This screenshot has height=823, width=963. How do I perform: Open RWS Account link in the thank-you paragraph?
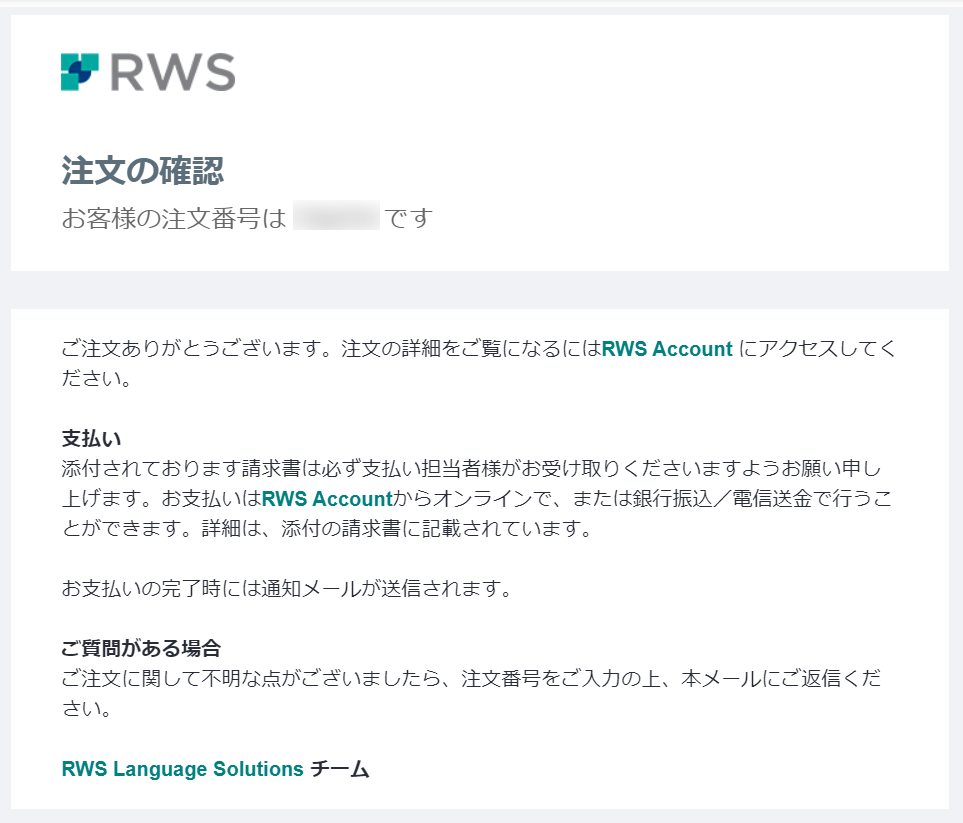point(667,350)
